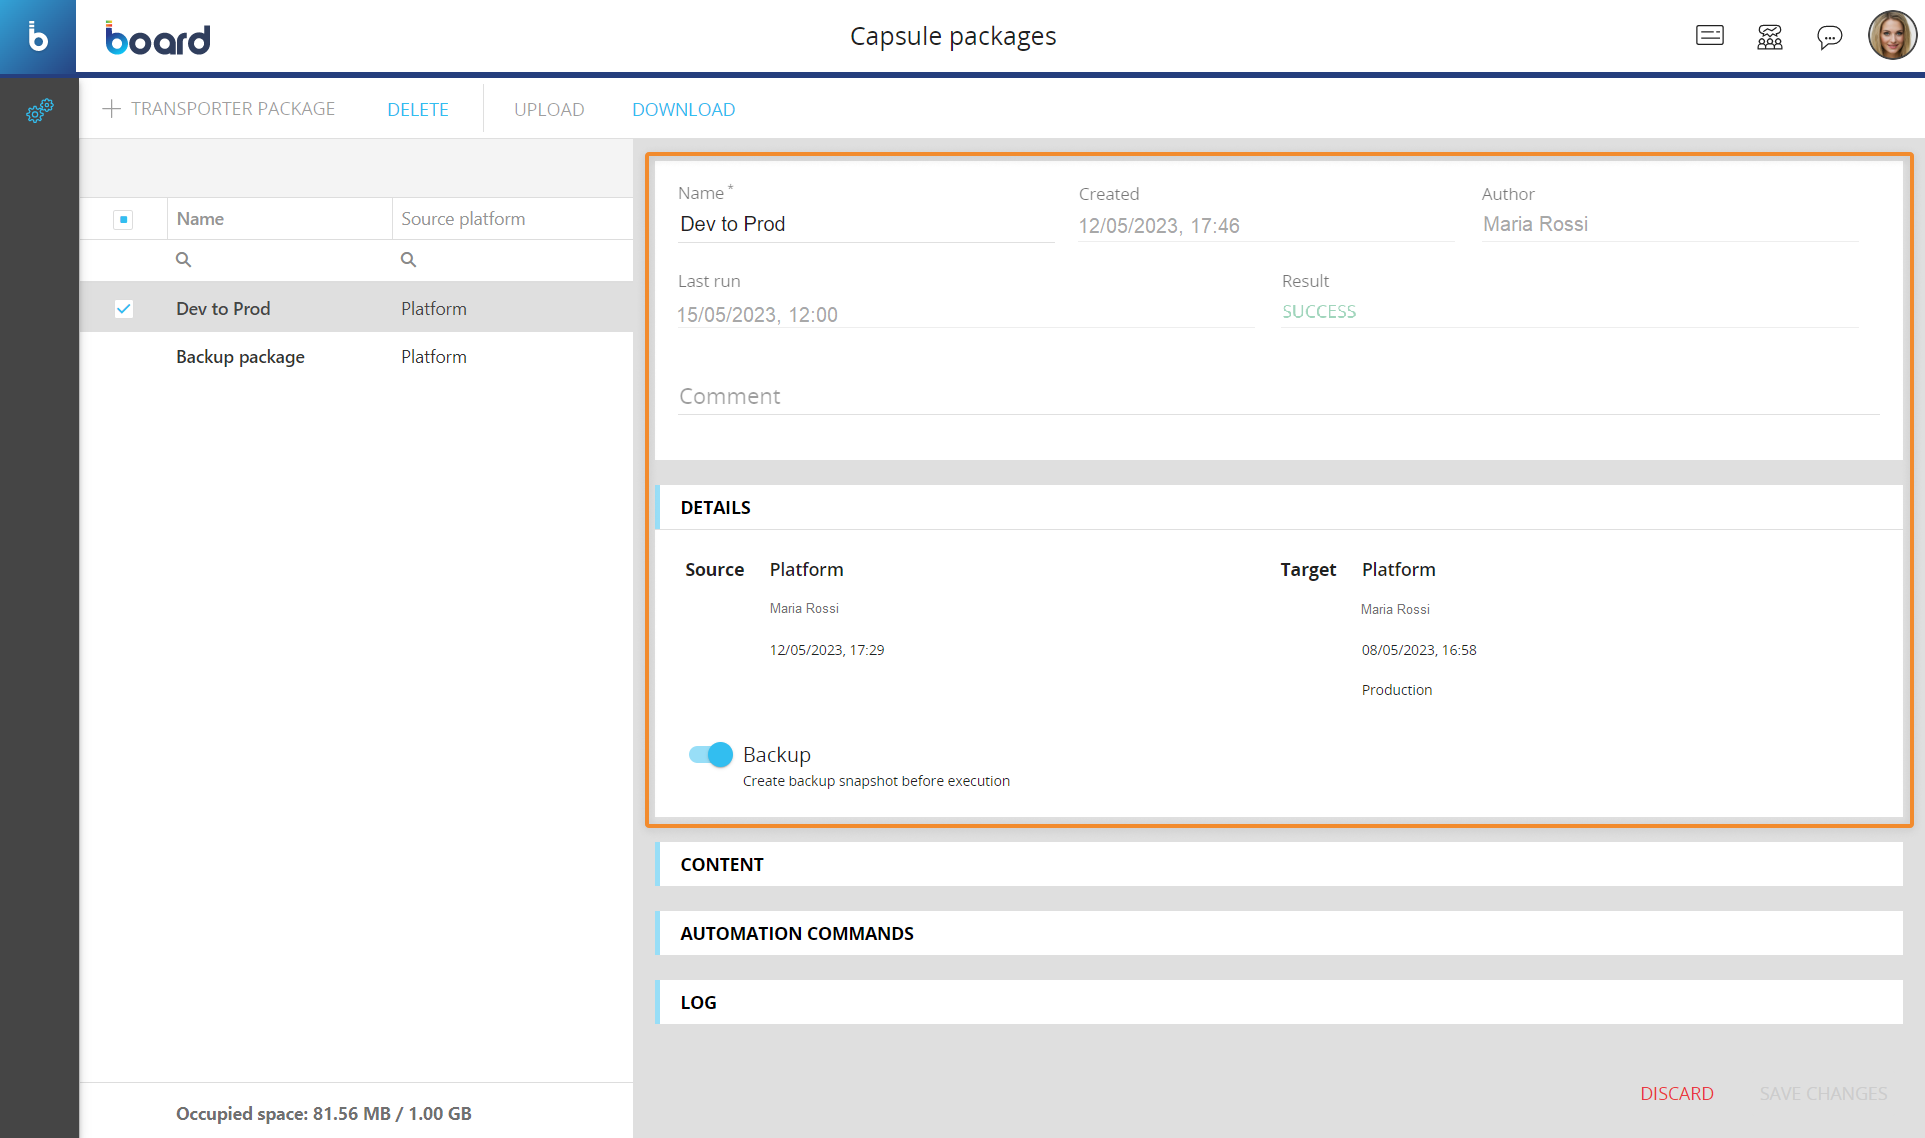Click the DOWNLOAD button

click(x=683, y=110)
